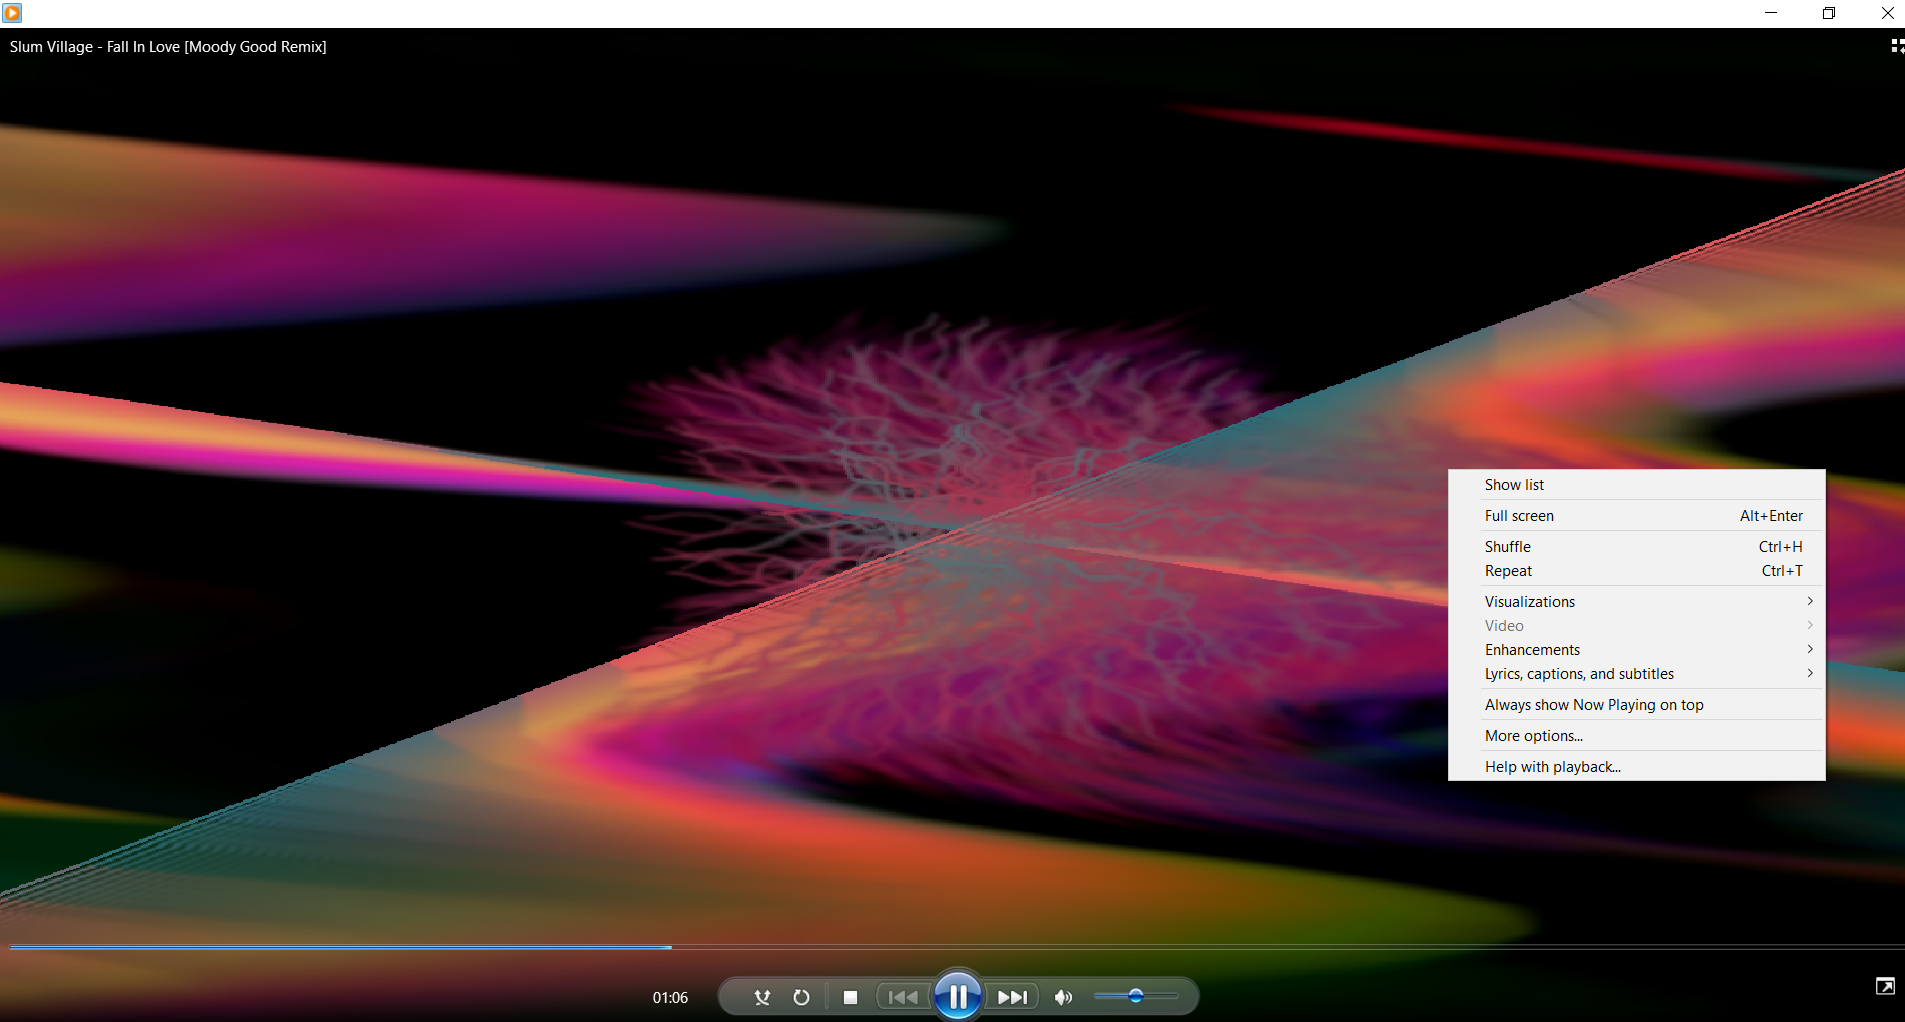Select Full screen menu entry
Viewport: 1905px width, 1022px height.
click(1637, 516)
